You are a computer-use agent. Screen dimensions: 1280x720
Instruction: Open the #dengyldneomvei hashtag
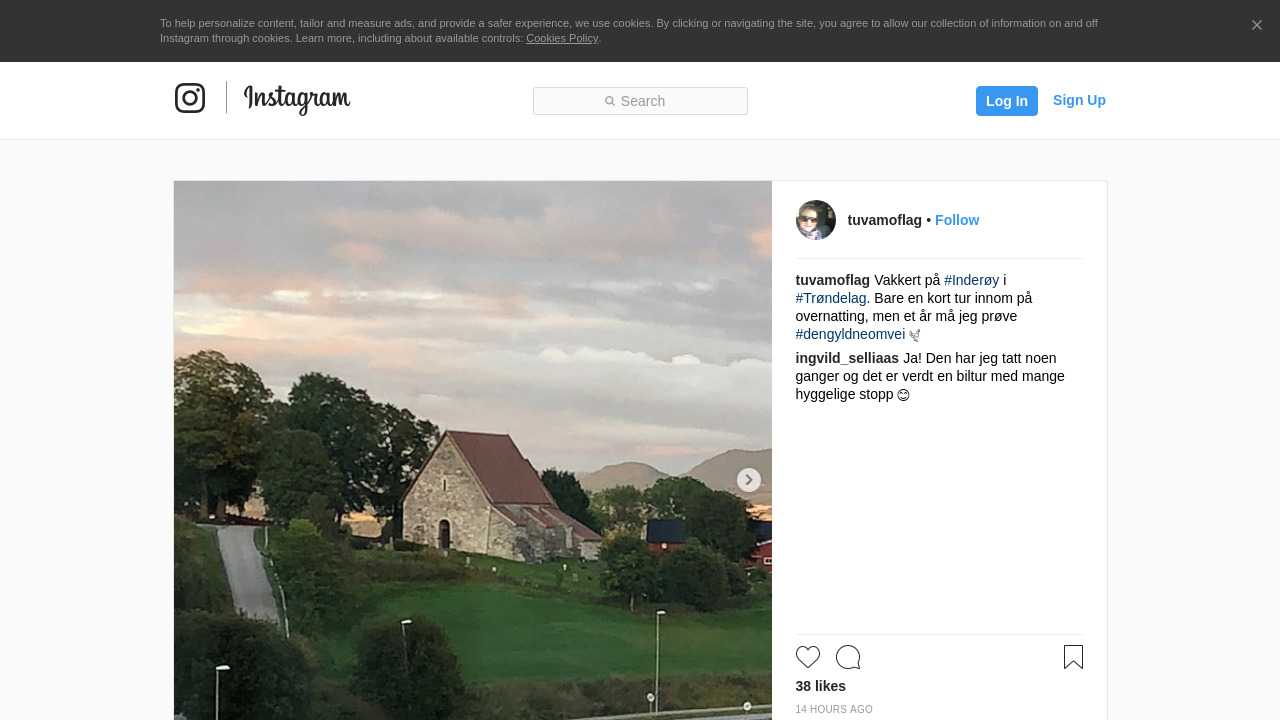coord(850,334)
